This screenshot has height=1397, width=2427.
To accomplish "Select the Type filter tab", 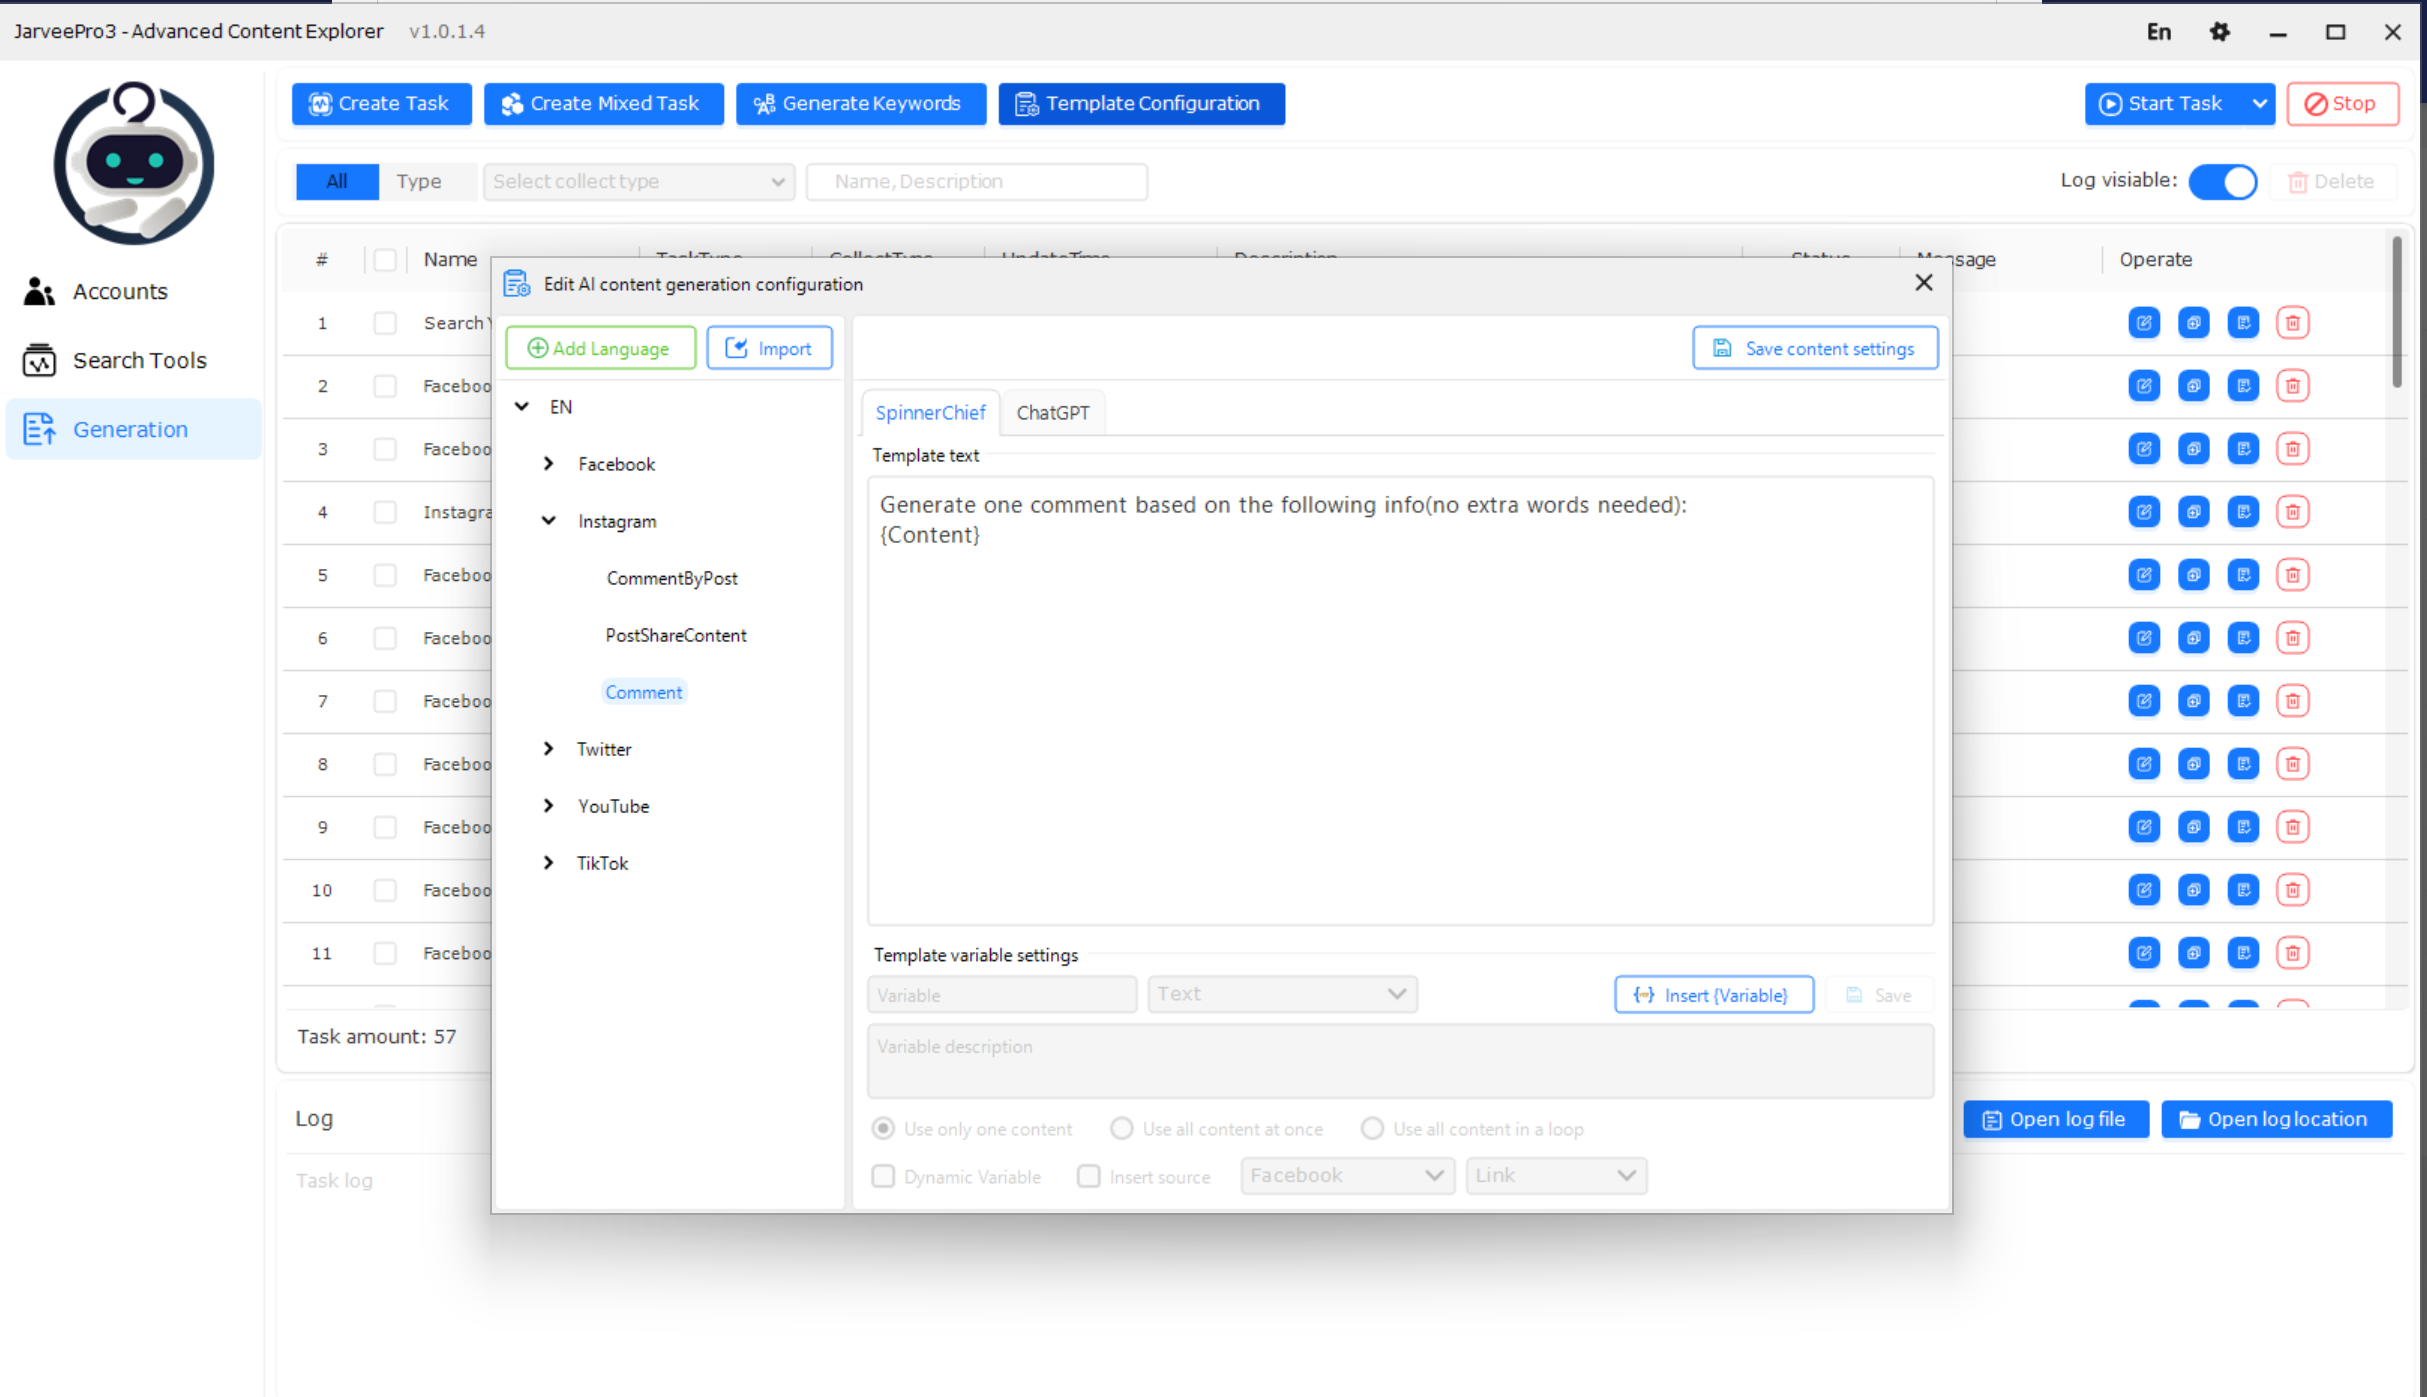I will pos(418,181).
